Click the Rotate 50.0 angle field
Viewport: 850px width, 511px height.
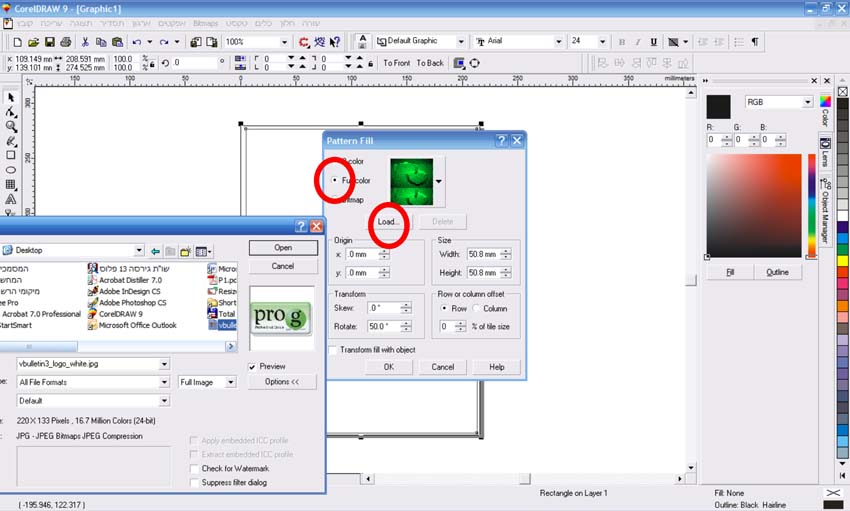(384, 326)
